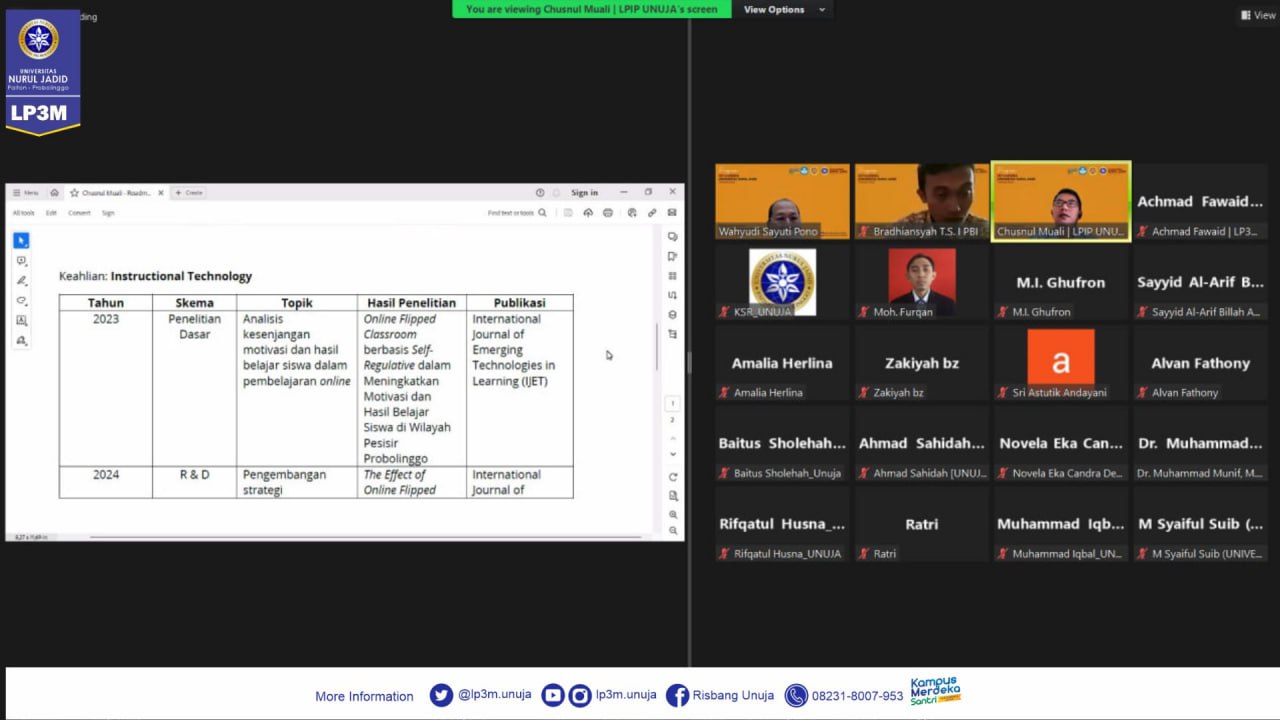1280x720 pixels.
Task: Click the View button at top right
Action: 1258,15
